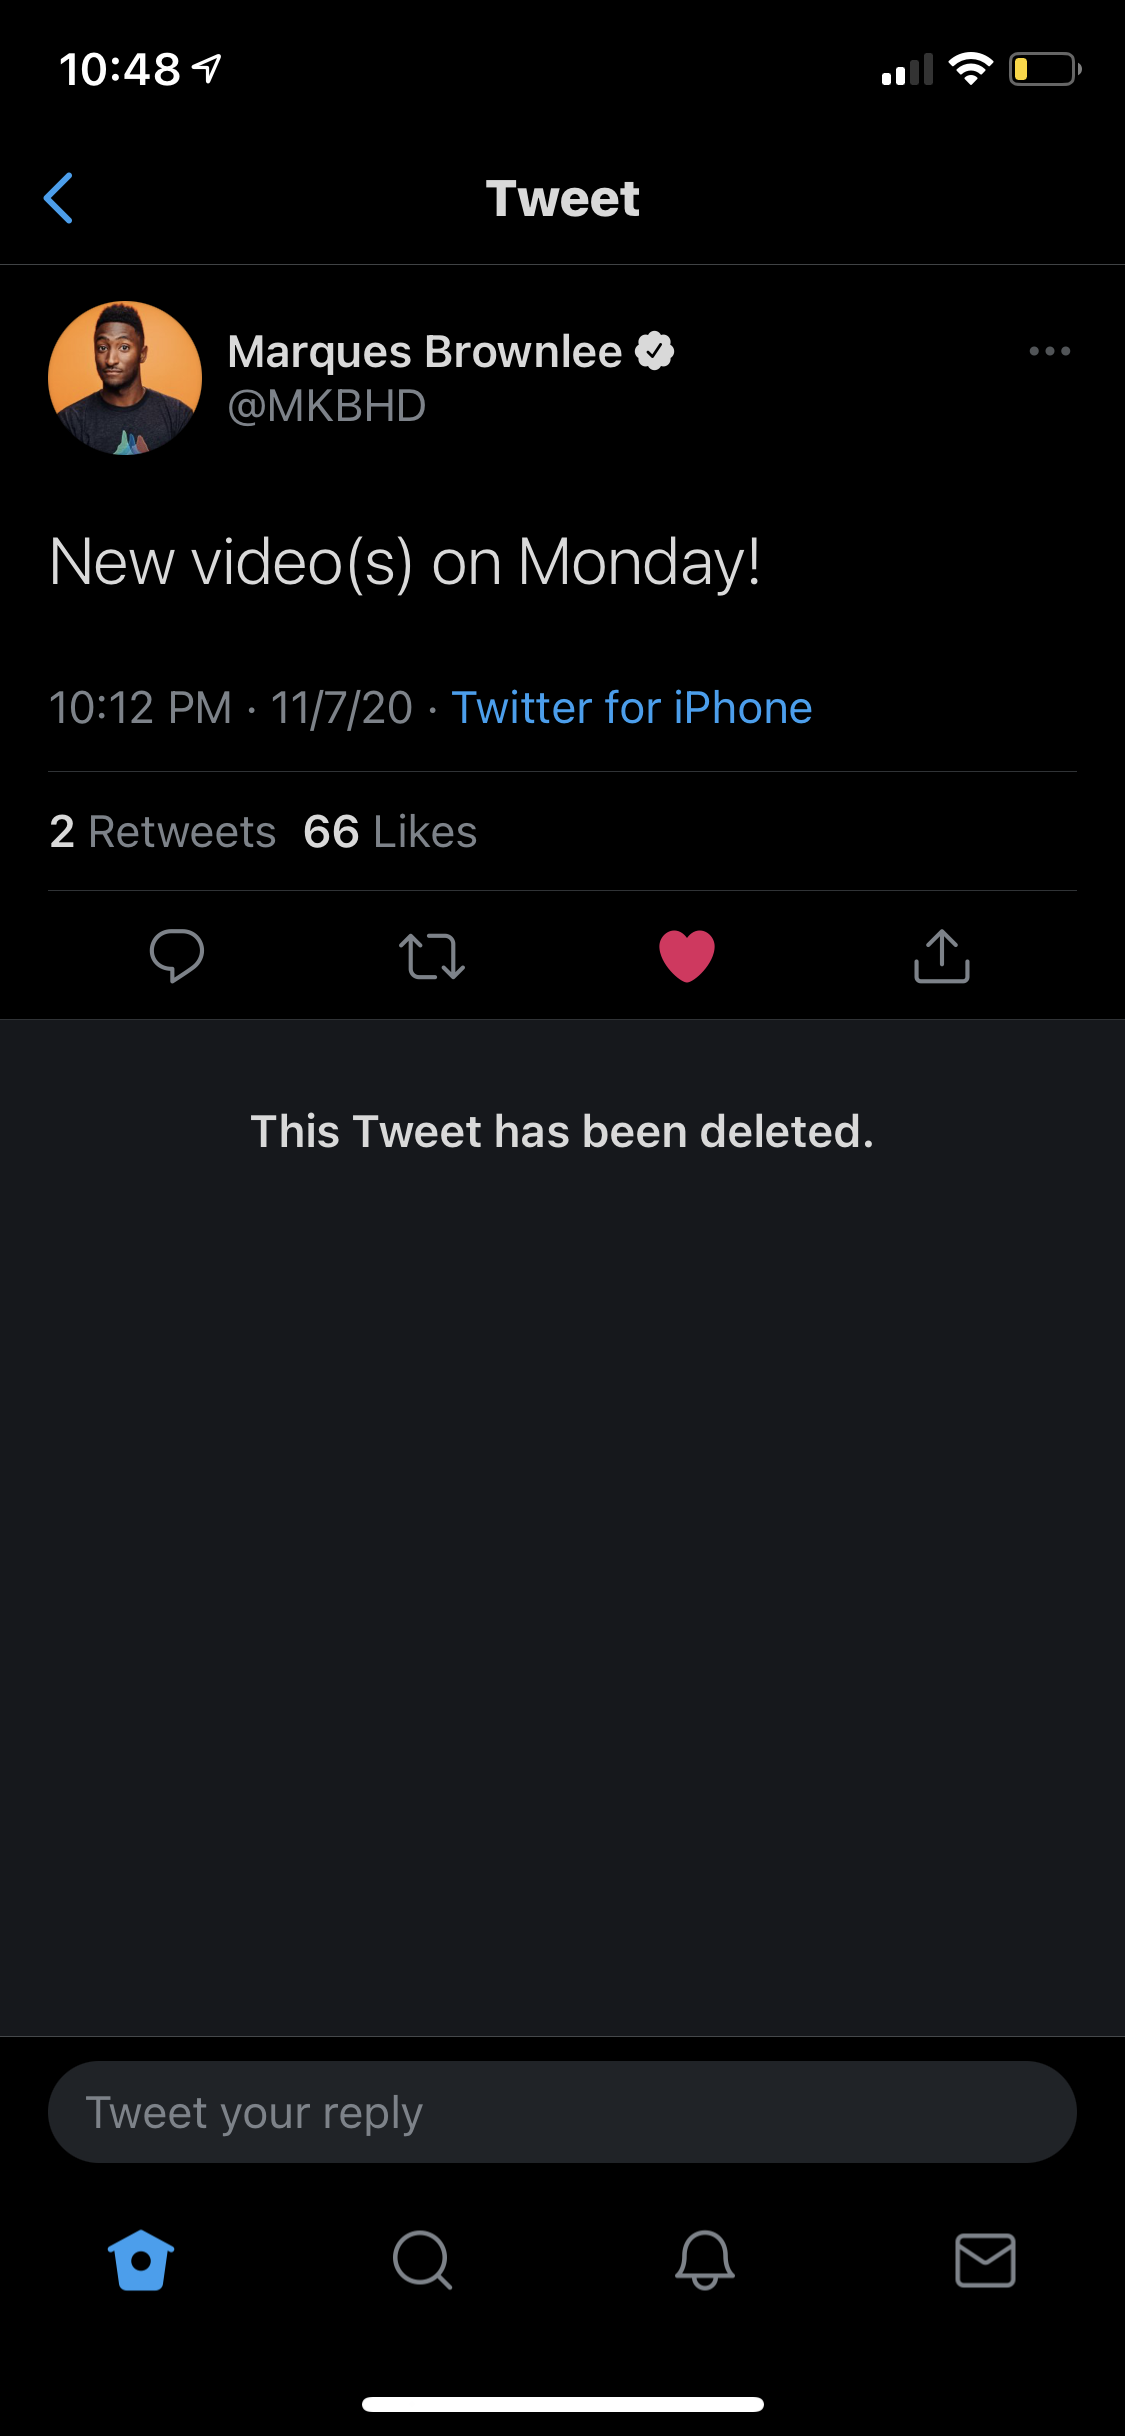Viewport: 1125px width, 2436px height.
Task: Tap the 10:48 clock in status bar
Action: [120, 69]
